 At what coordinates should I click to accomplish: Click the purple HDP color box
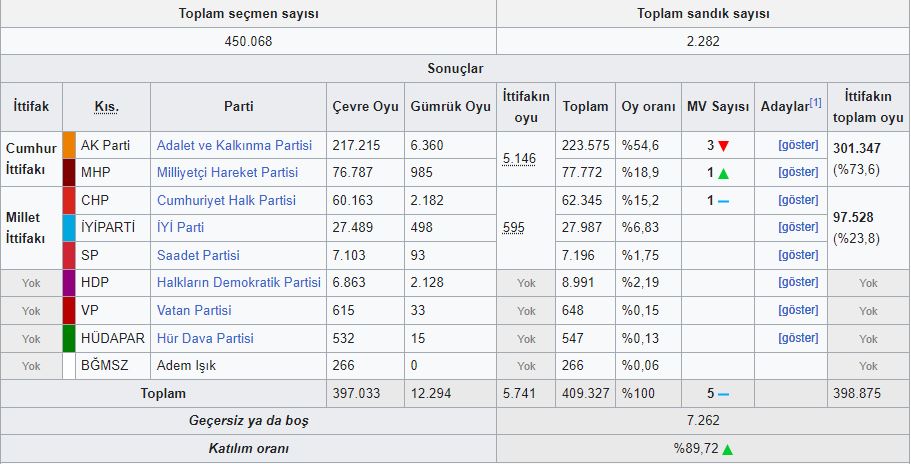[69, 283]
